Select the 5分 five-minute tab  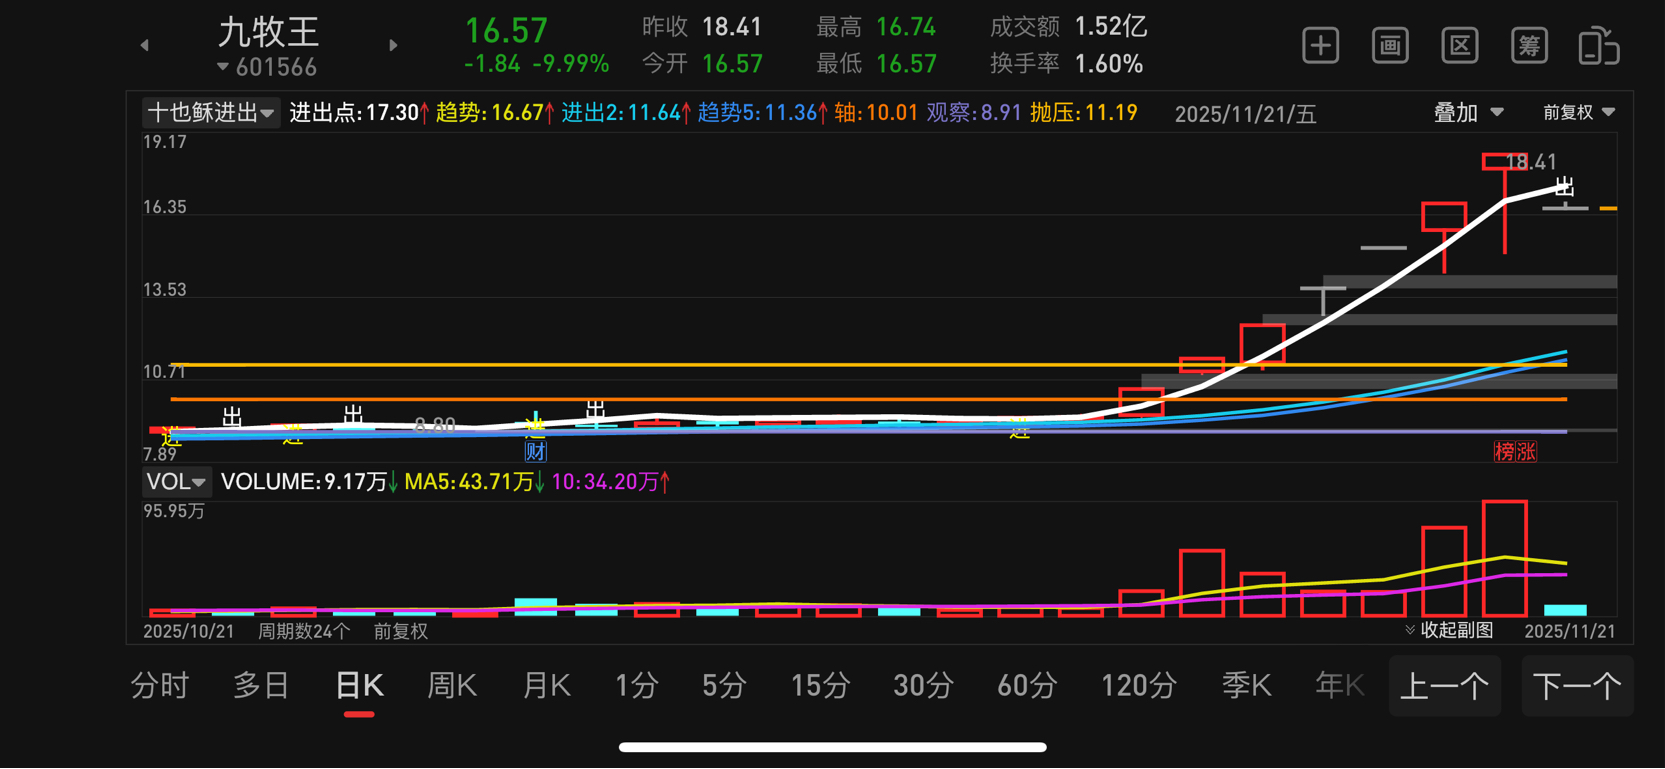point(724,686)
